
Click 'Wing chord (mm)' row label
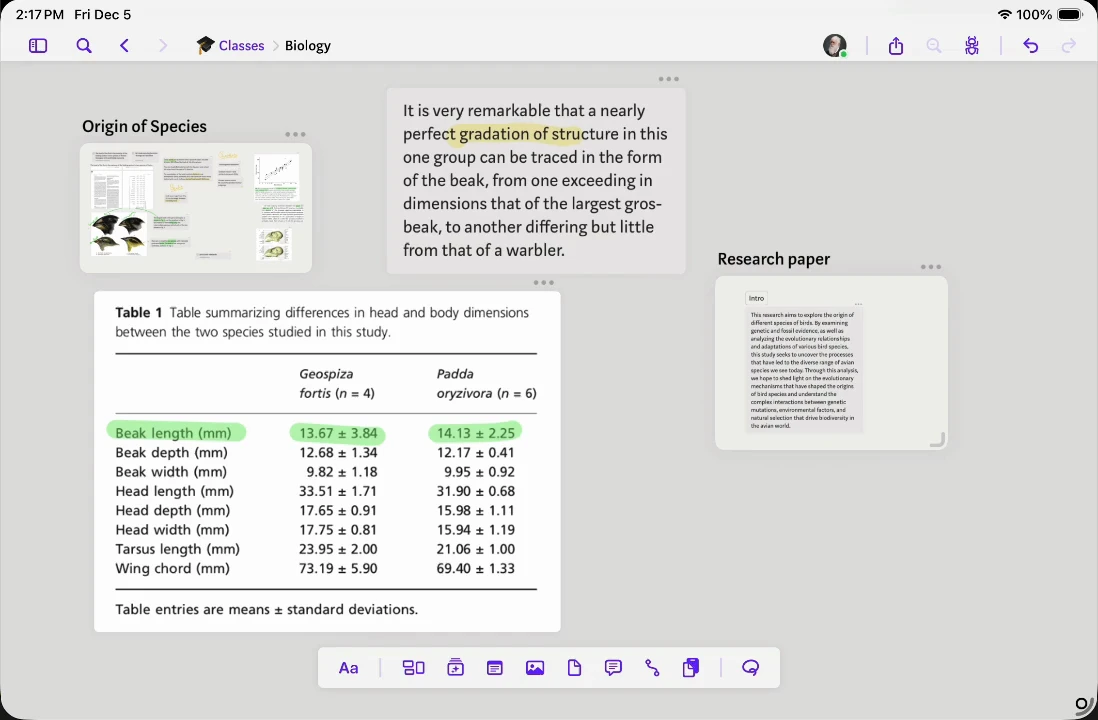(172, 568)
